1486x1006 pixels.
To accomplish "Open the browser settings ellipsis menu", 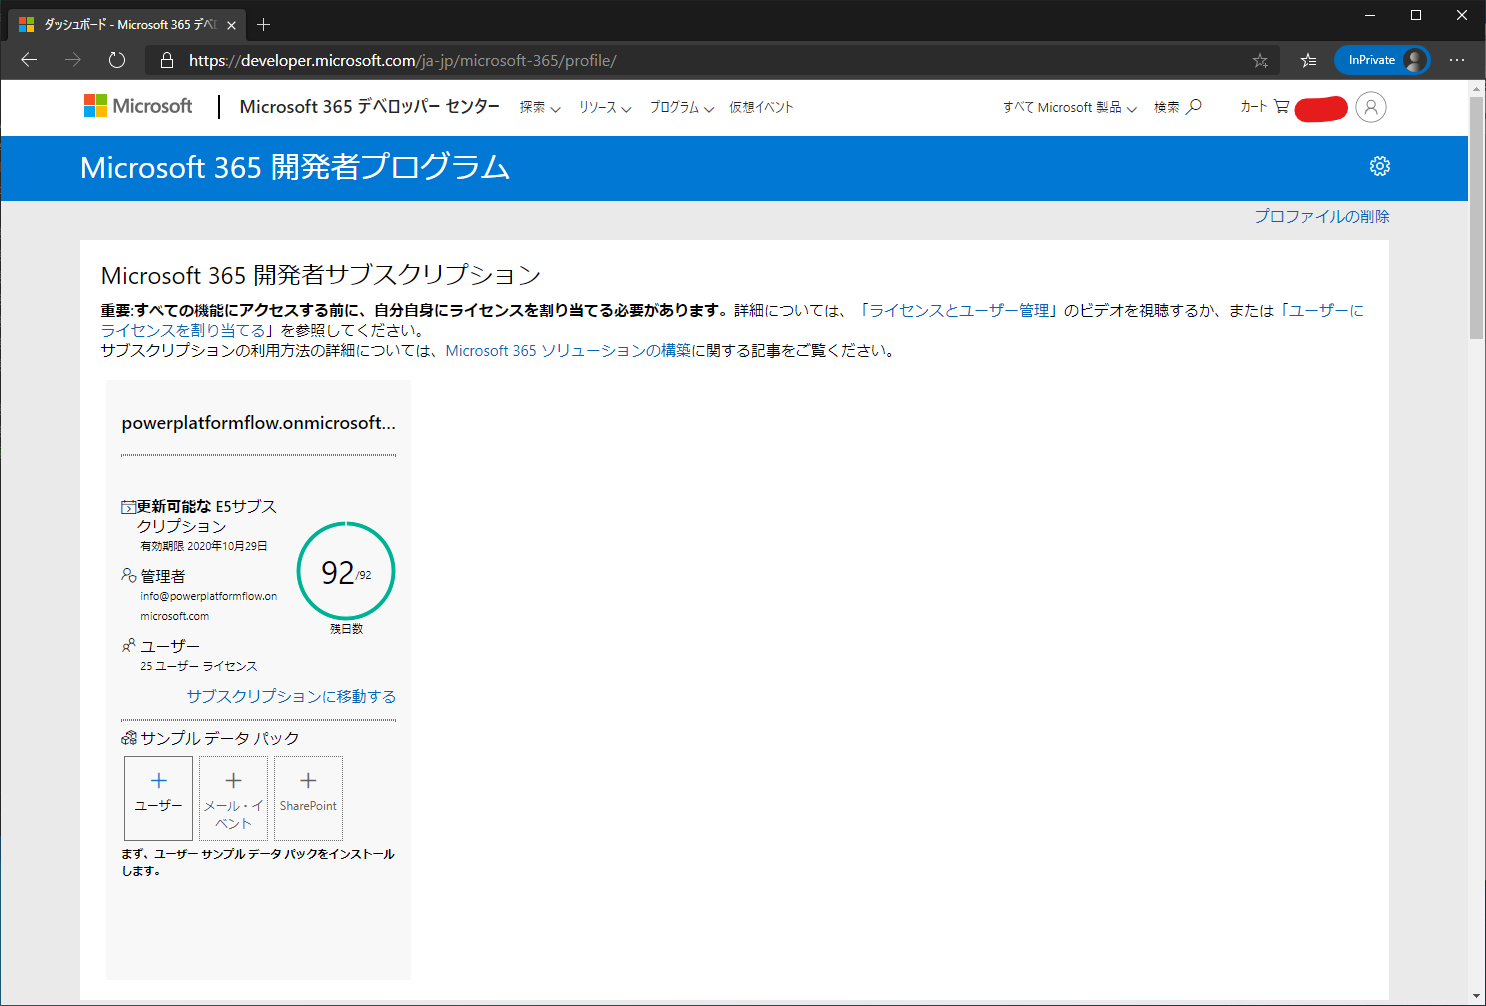I will [1457, 60].
